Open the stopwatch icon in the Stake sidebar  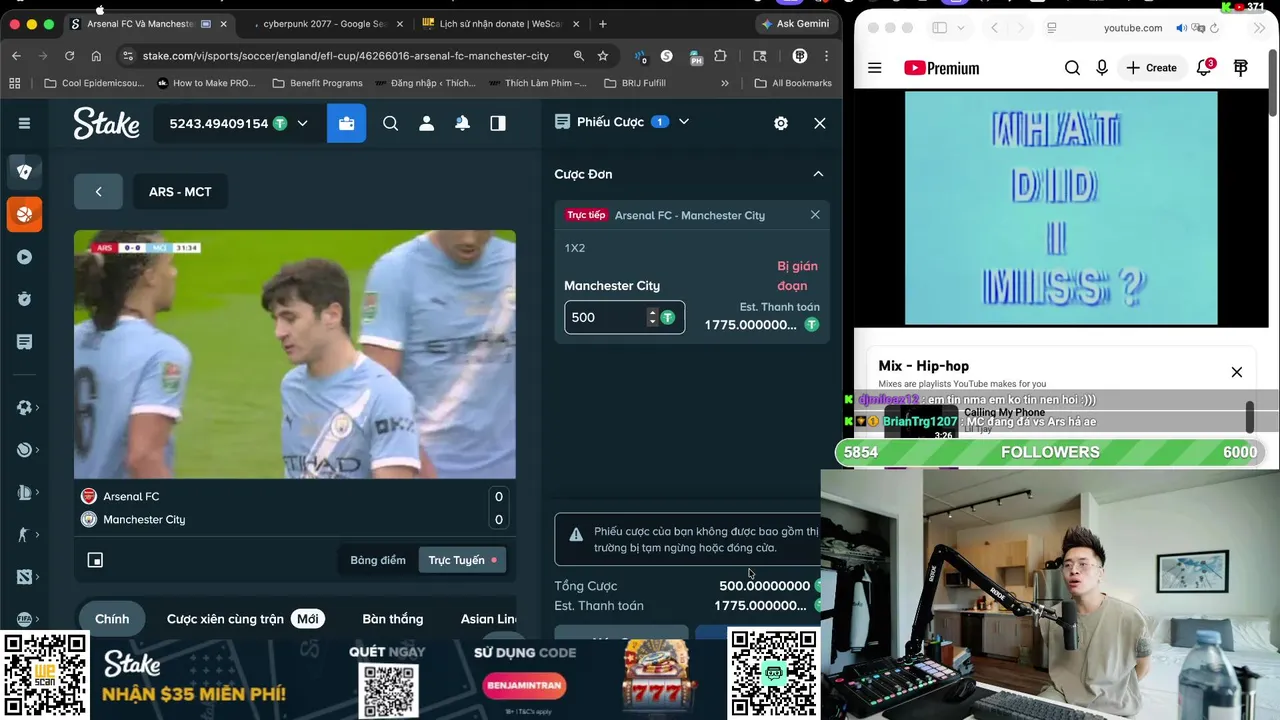pos(24,299)
